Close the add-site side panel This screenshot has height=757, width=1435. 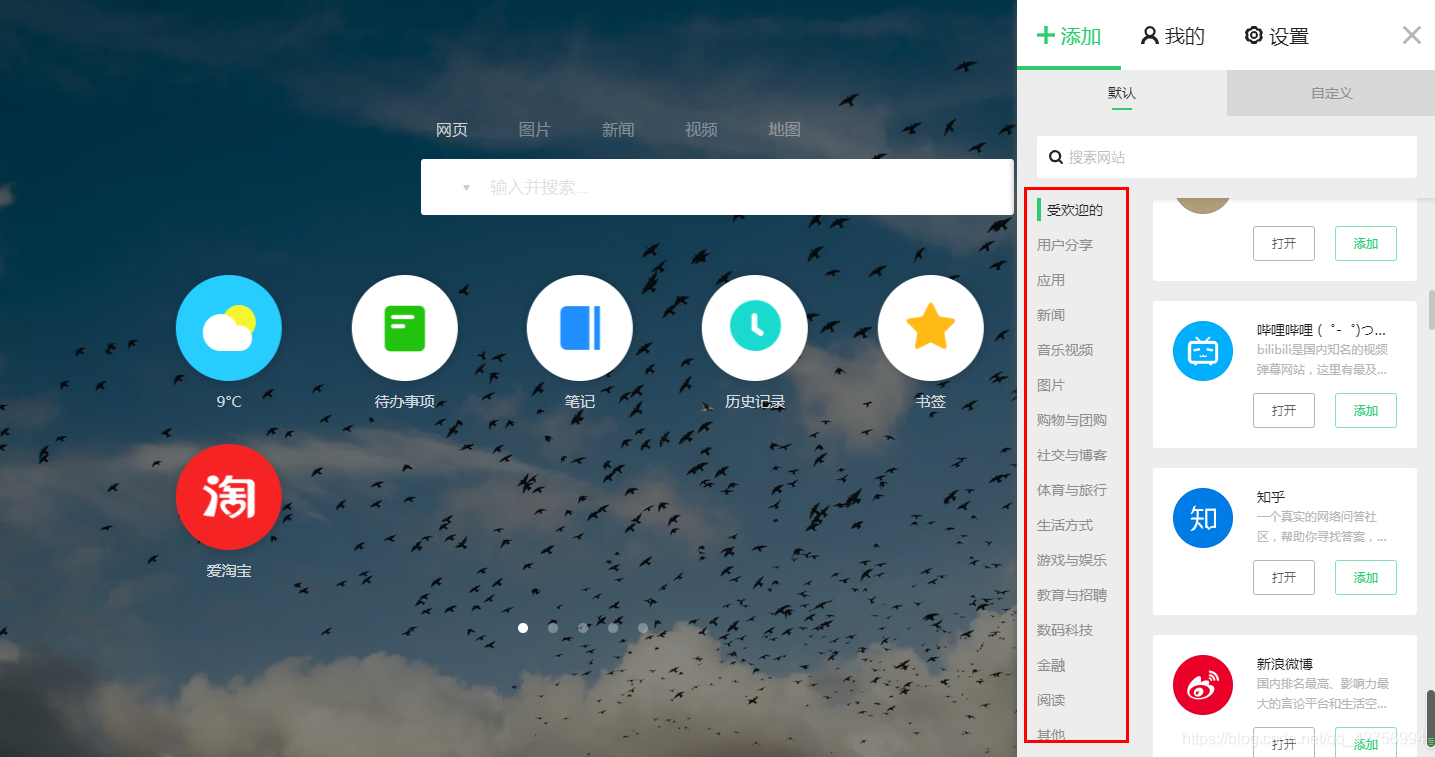(x=1412, y=36)
